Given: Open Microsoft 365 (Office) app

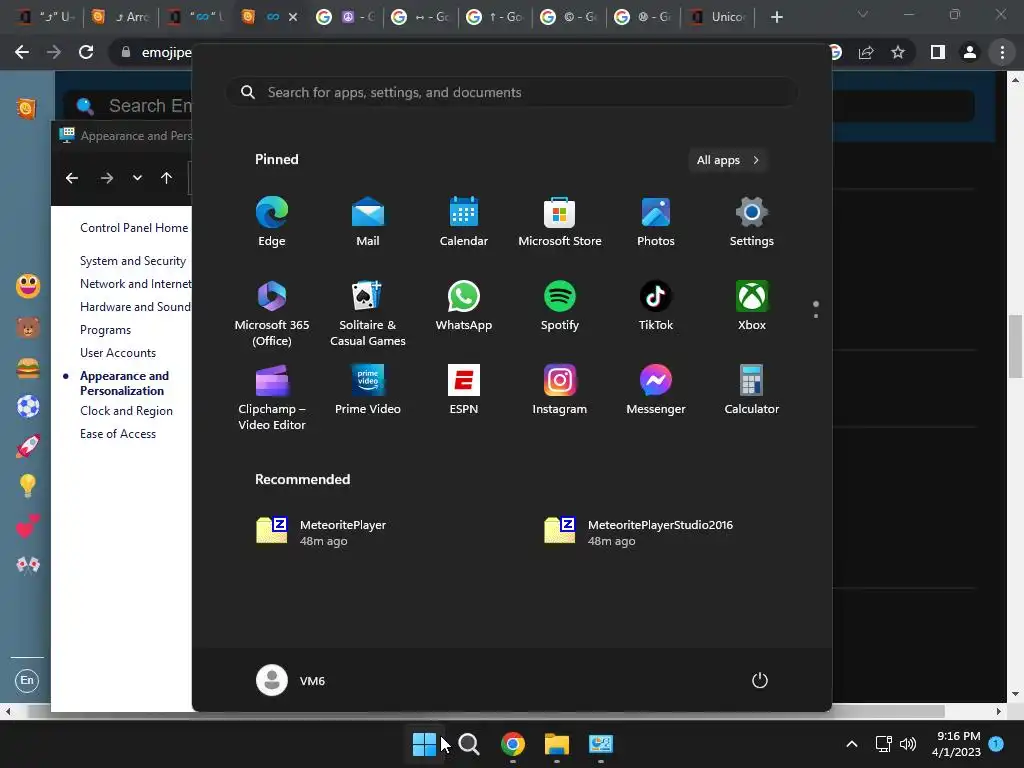Looking at the screenshot, I should 272,313.
